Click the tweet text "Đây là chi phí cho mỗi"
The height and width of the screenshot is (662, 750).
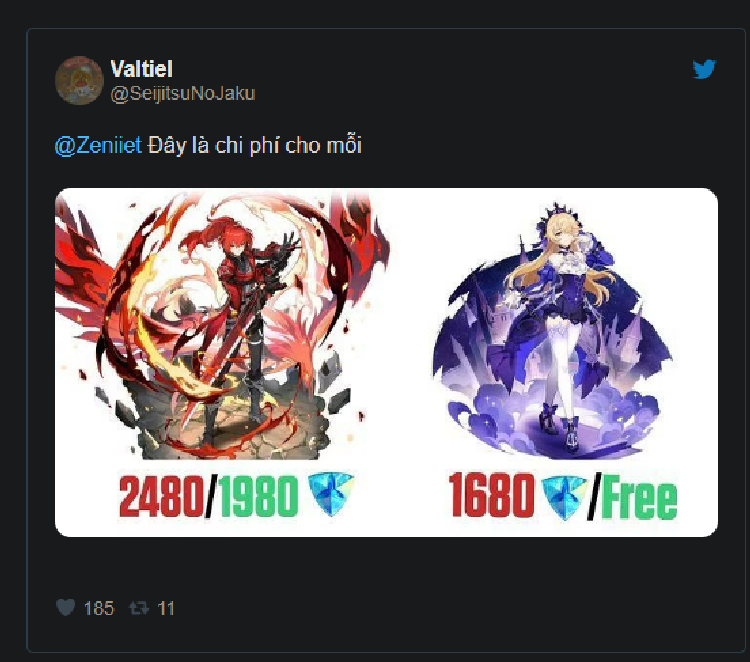255,145
